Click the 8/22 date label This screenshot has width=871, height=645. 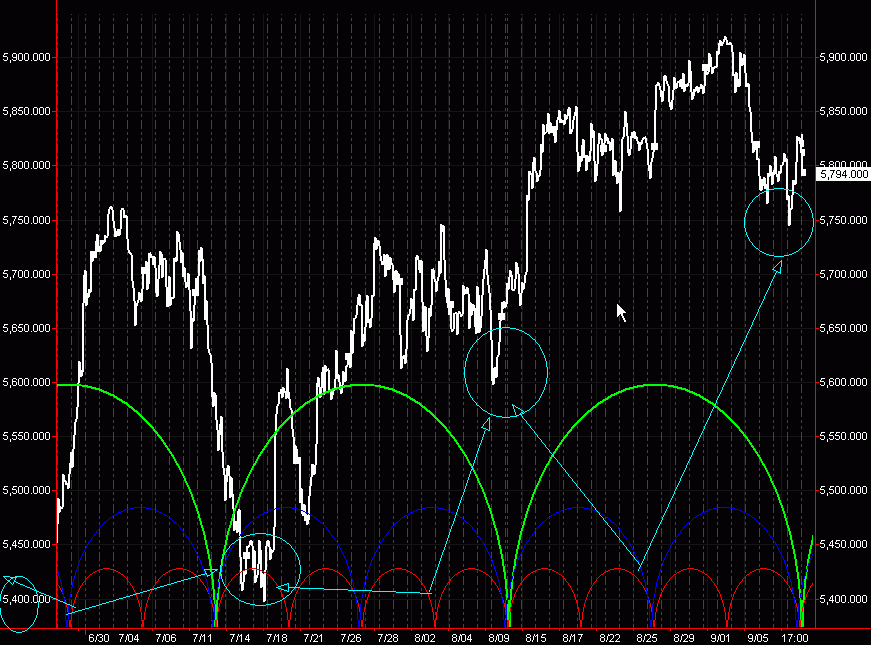(x=610, y=638)
